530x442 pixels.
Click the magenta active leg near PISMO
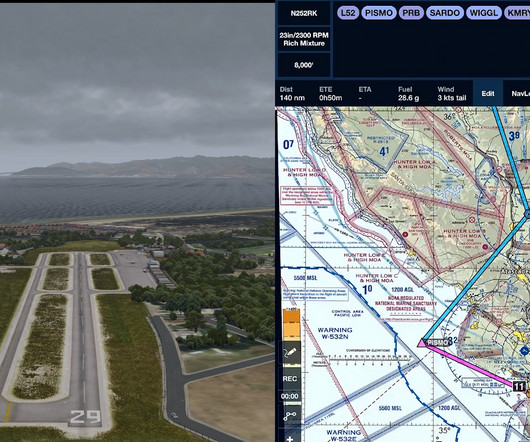(x=470, y=367)
